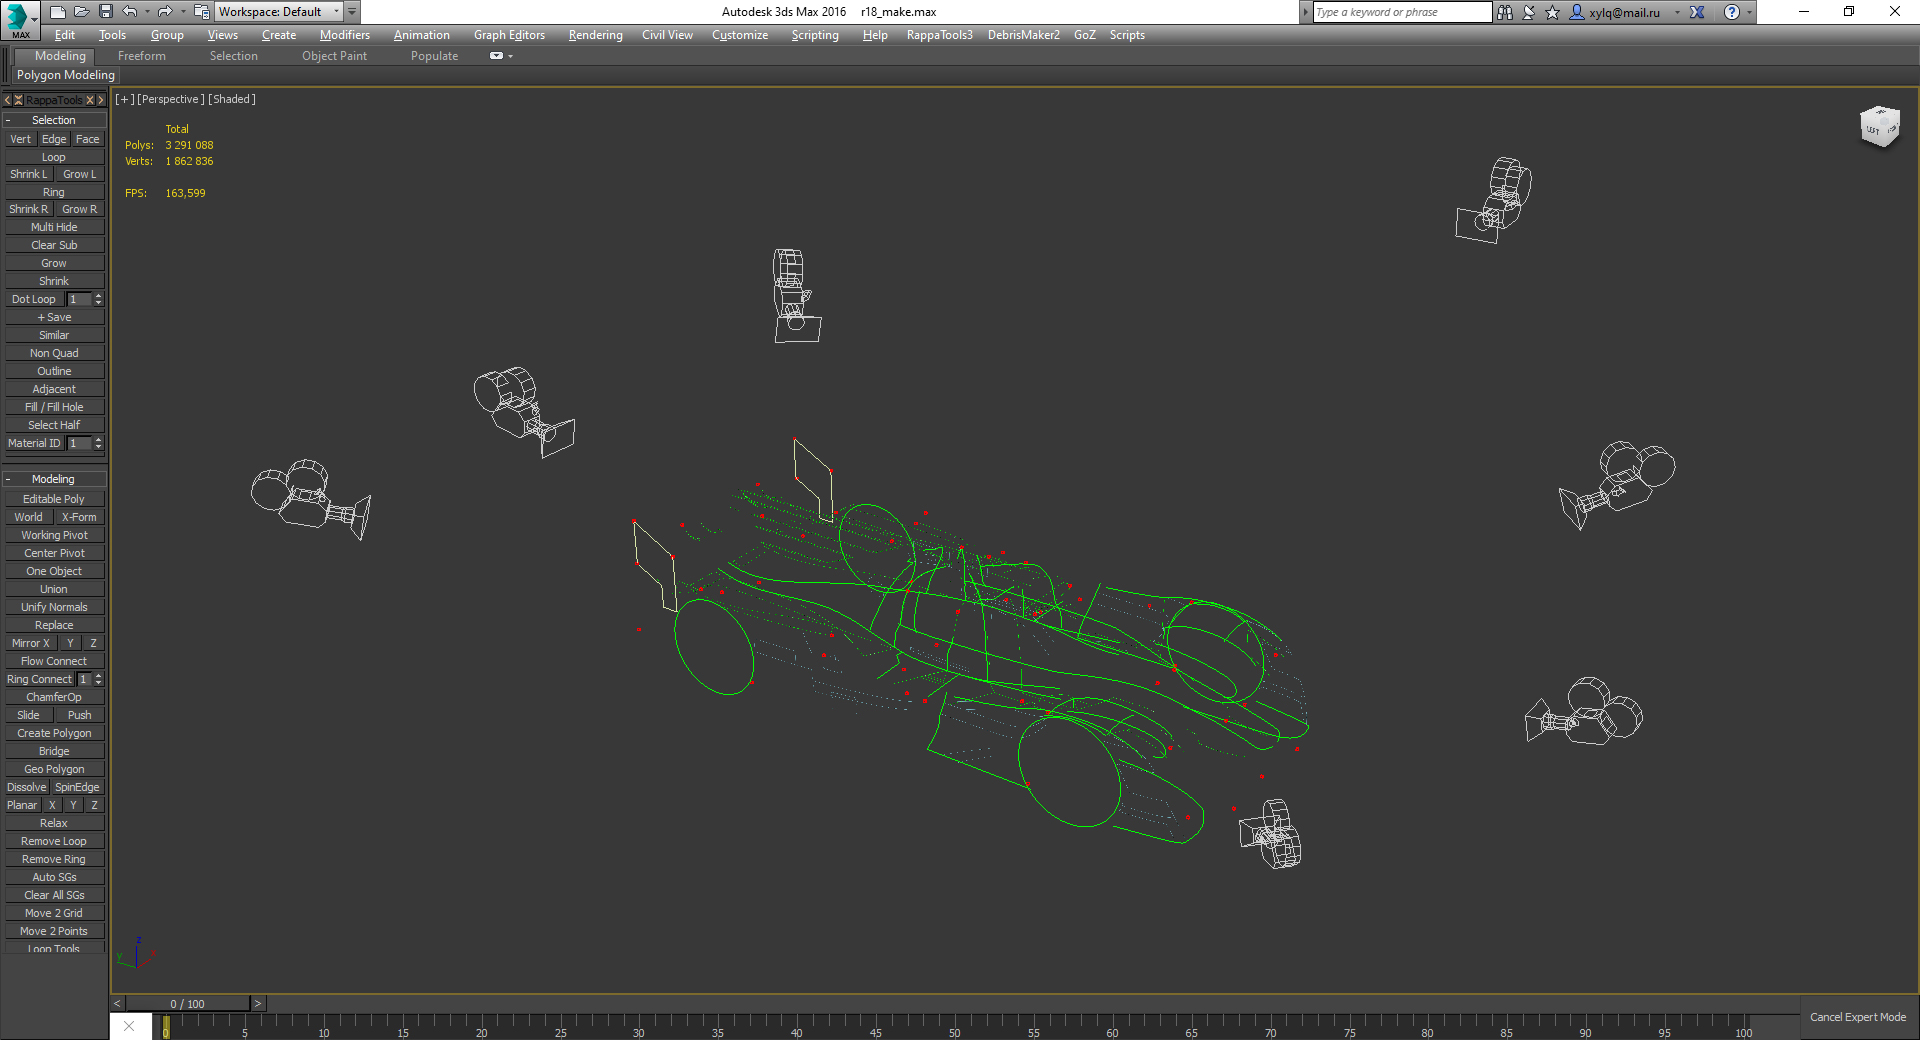Open the Modifiers menu
Viewport: 1920px width, 1040px height.
point(344,35)
